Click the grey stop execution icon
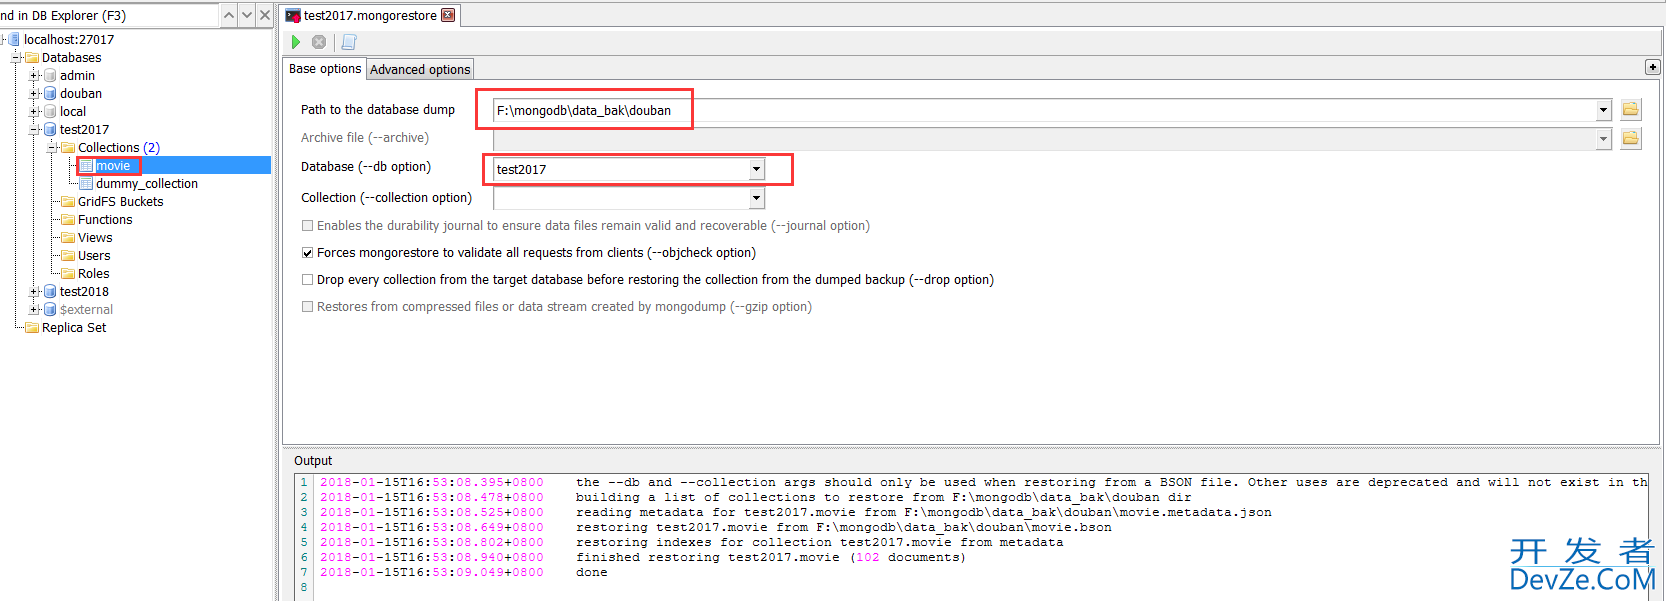 coord(319,42)
